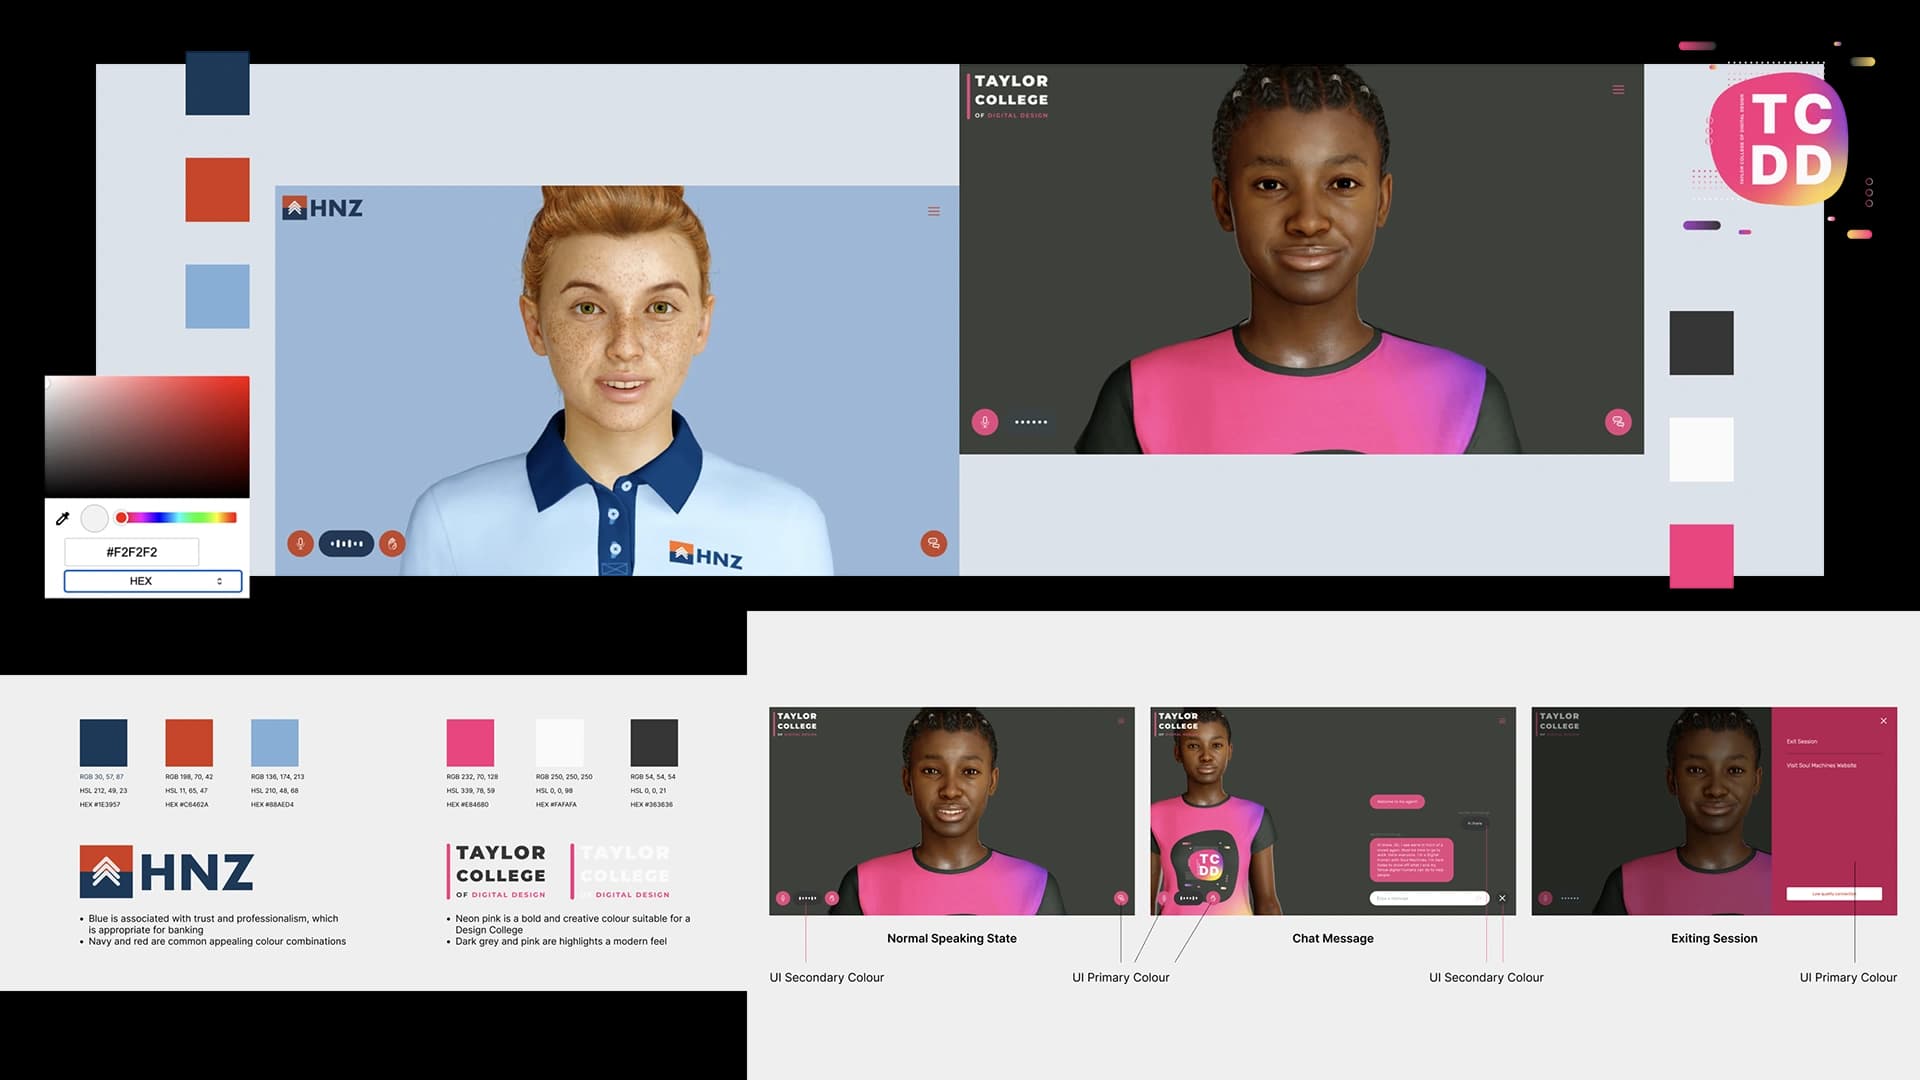Select small white swatch labeled HEX #FAFAFA

(x=560, y=743)
